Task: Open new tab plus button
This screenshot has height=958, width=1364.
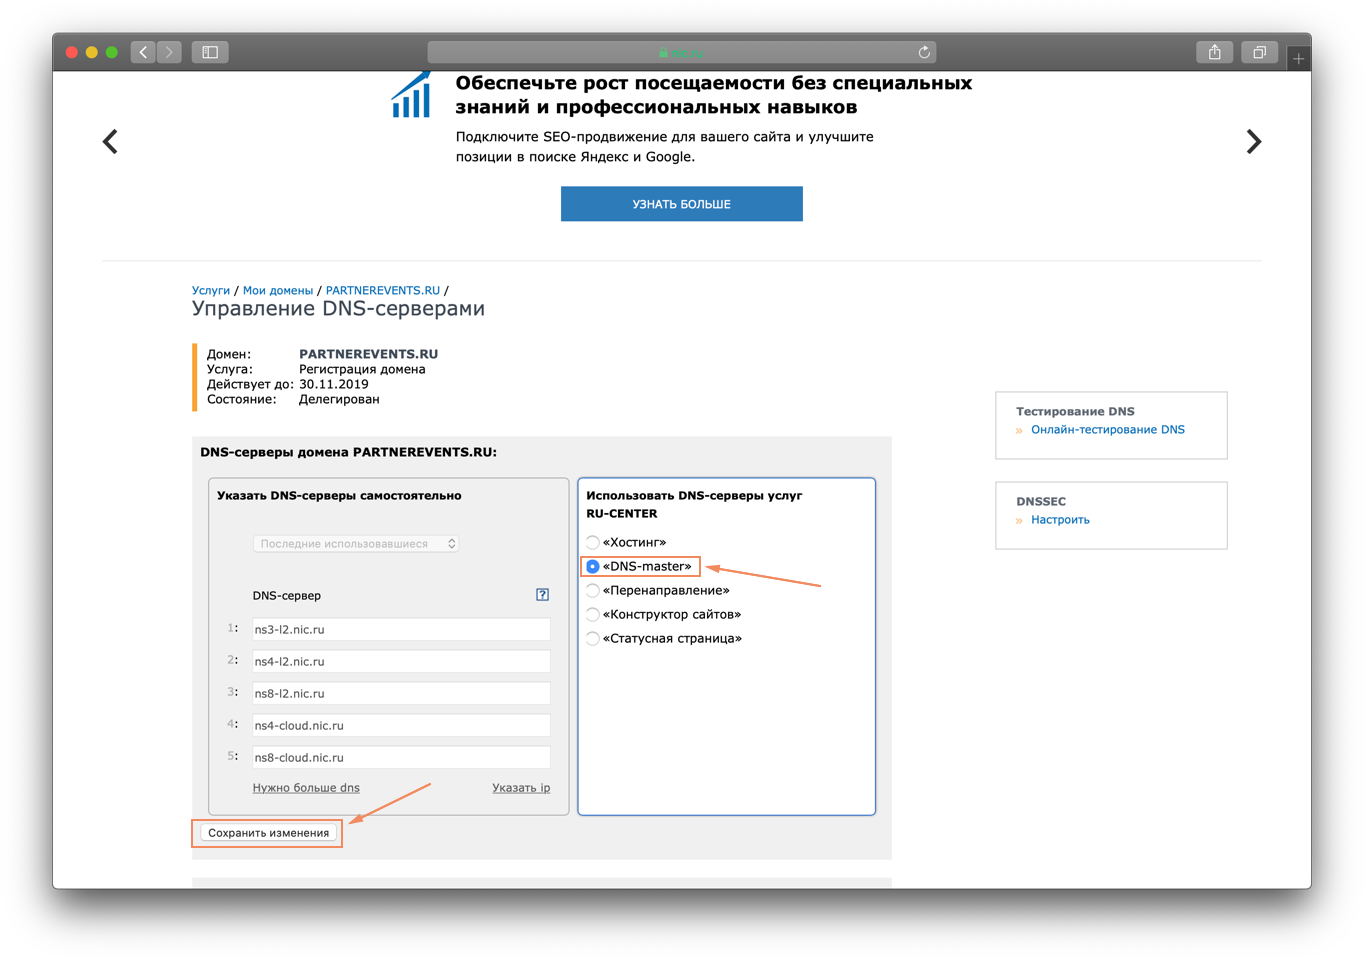Action: pyautogui.click(x=1298, y=58)
